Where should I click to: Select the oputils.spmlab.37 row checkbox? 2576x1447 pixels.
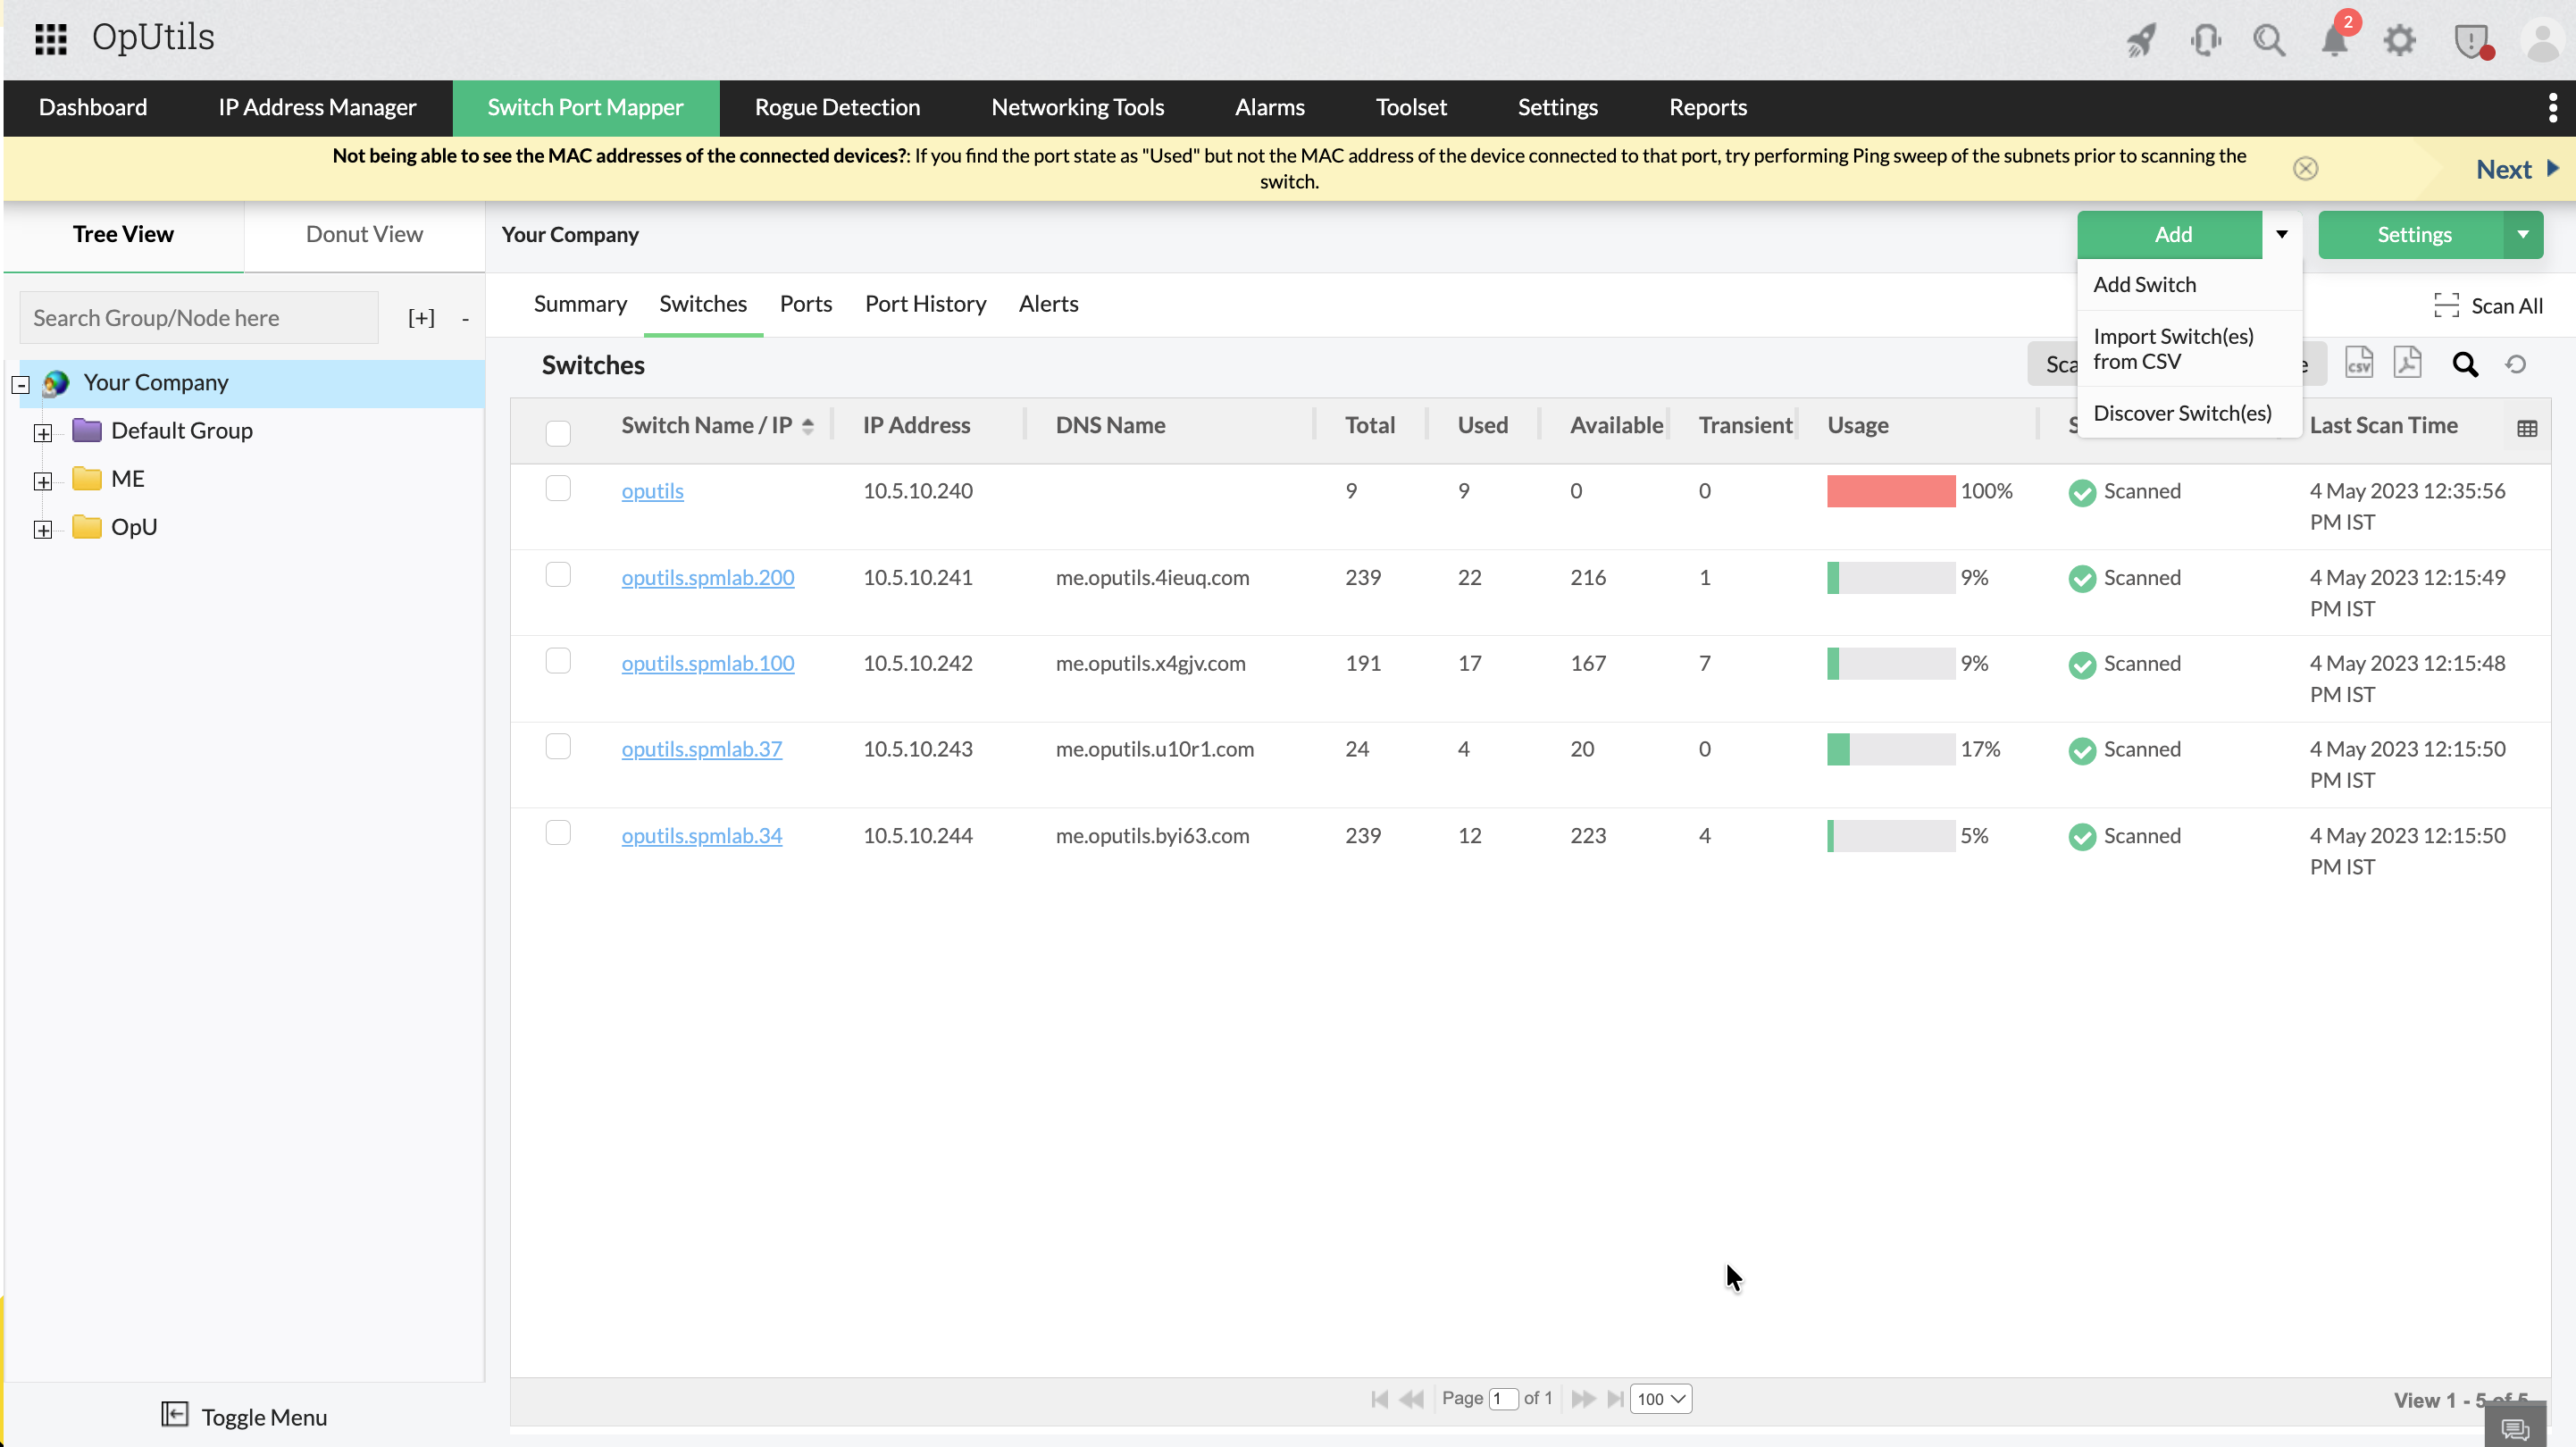coord(558,747)
